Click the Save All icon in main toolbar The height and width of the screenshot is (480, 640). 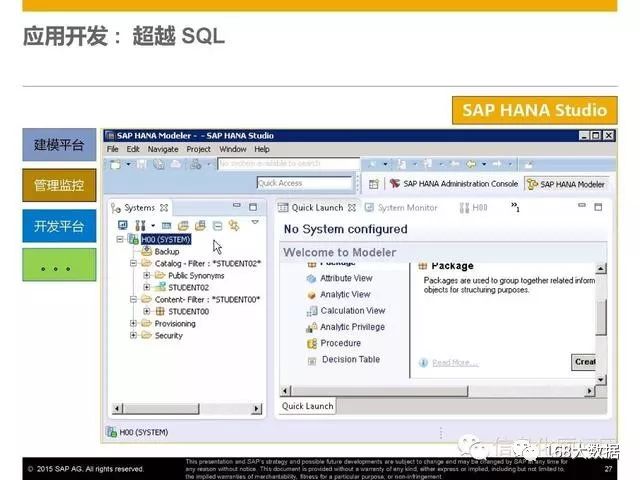tap(159, 164)
